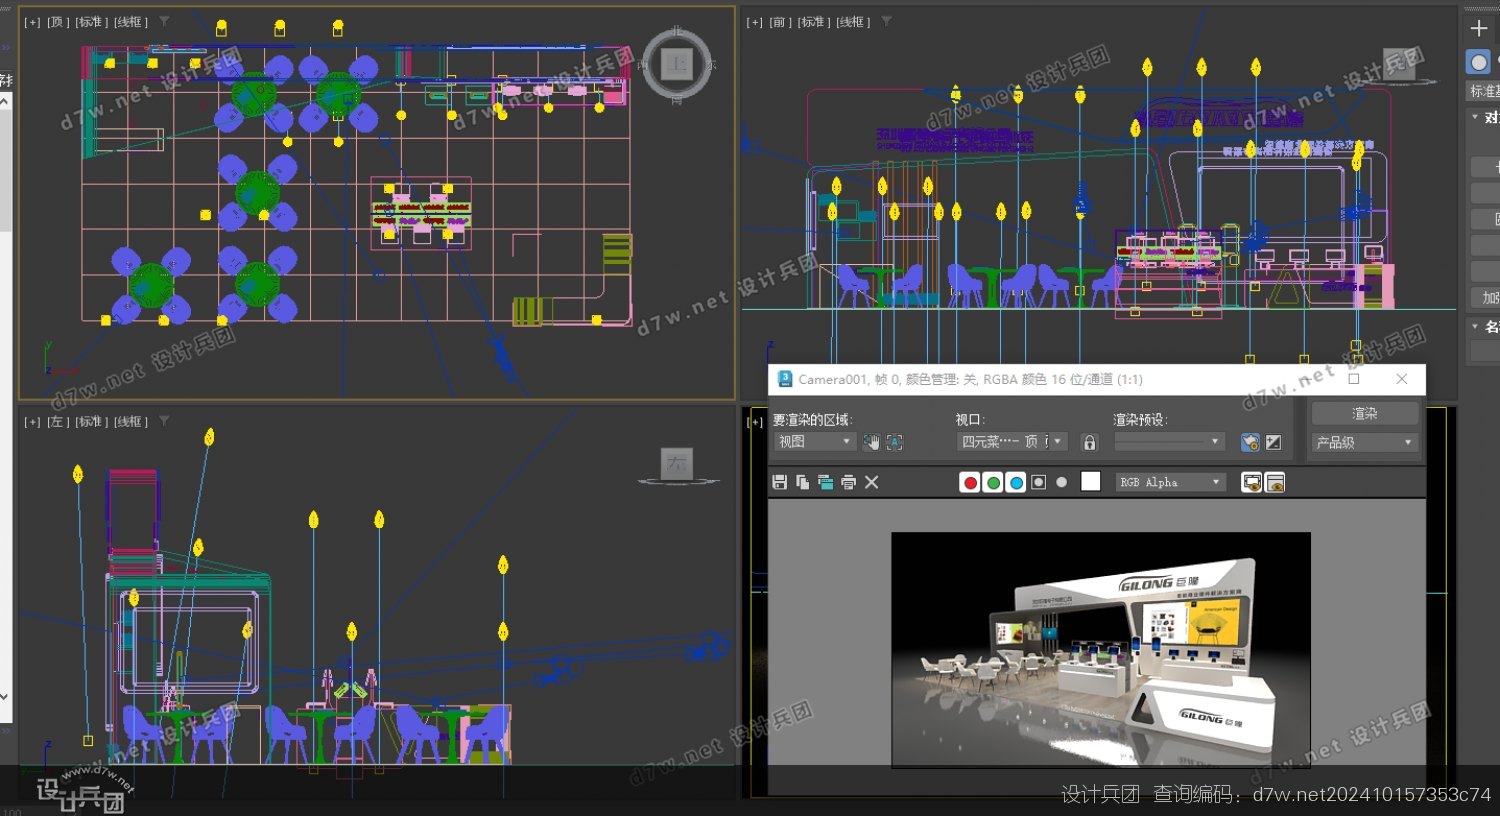Click the white color swatch in render toolbar
Image resolution: width=1500 pixels, height=816 pixels.
coord(1091,482)
